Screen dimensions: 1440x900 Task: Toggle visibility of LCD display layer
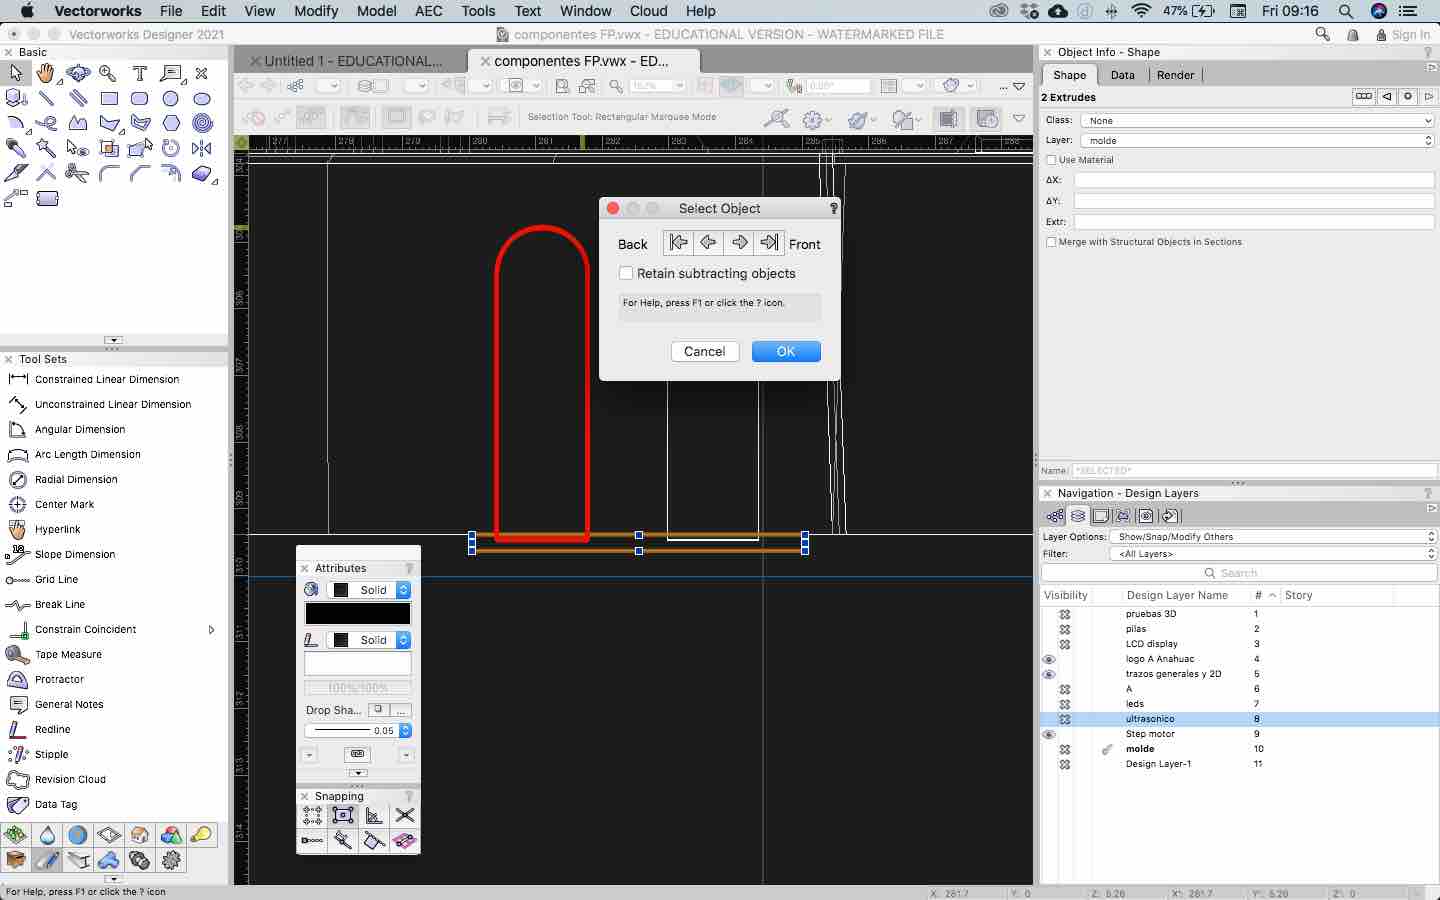[x=1065, y=644]
